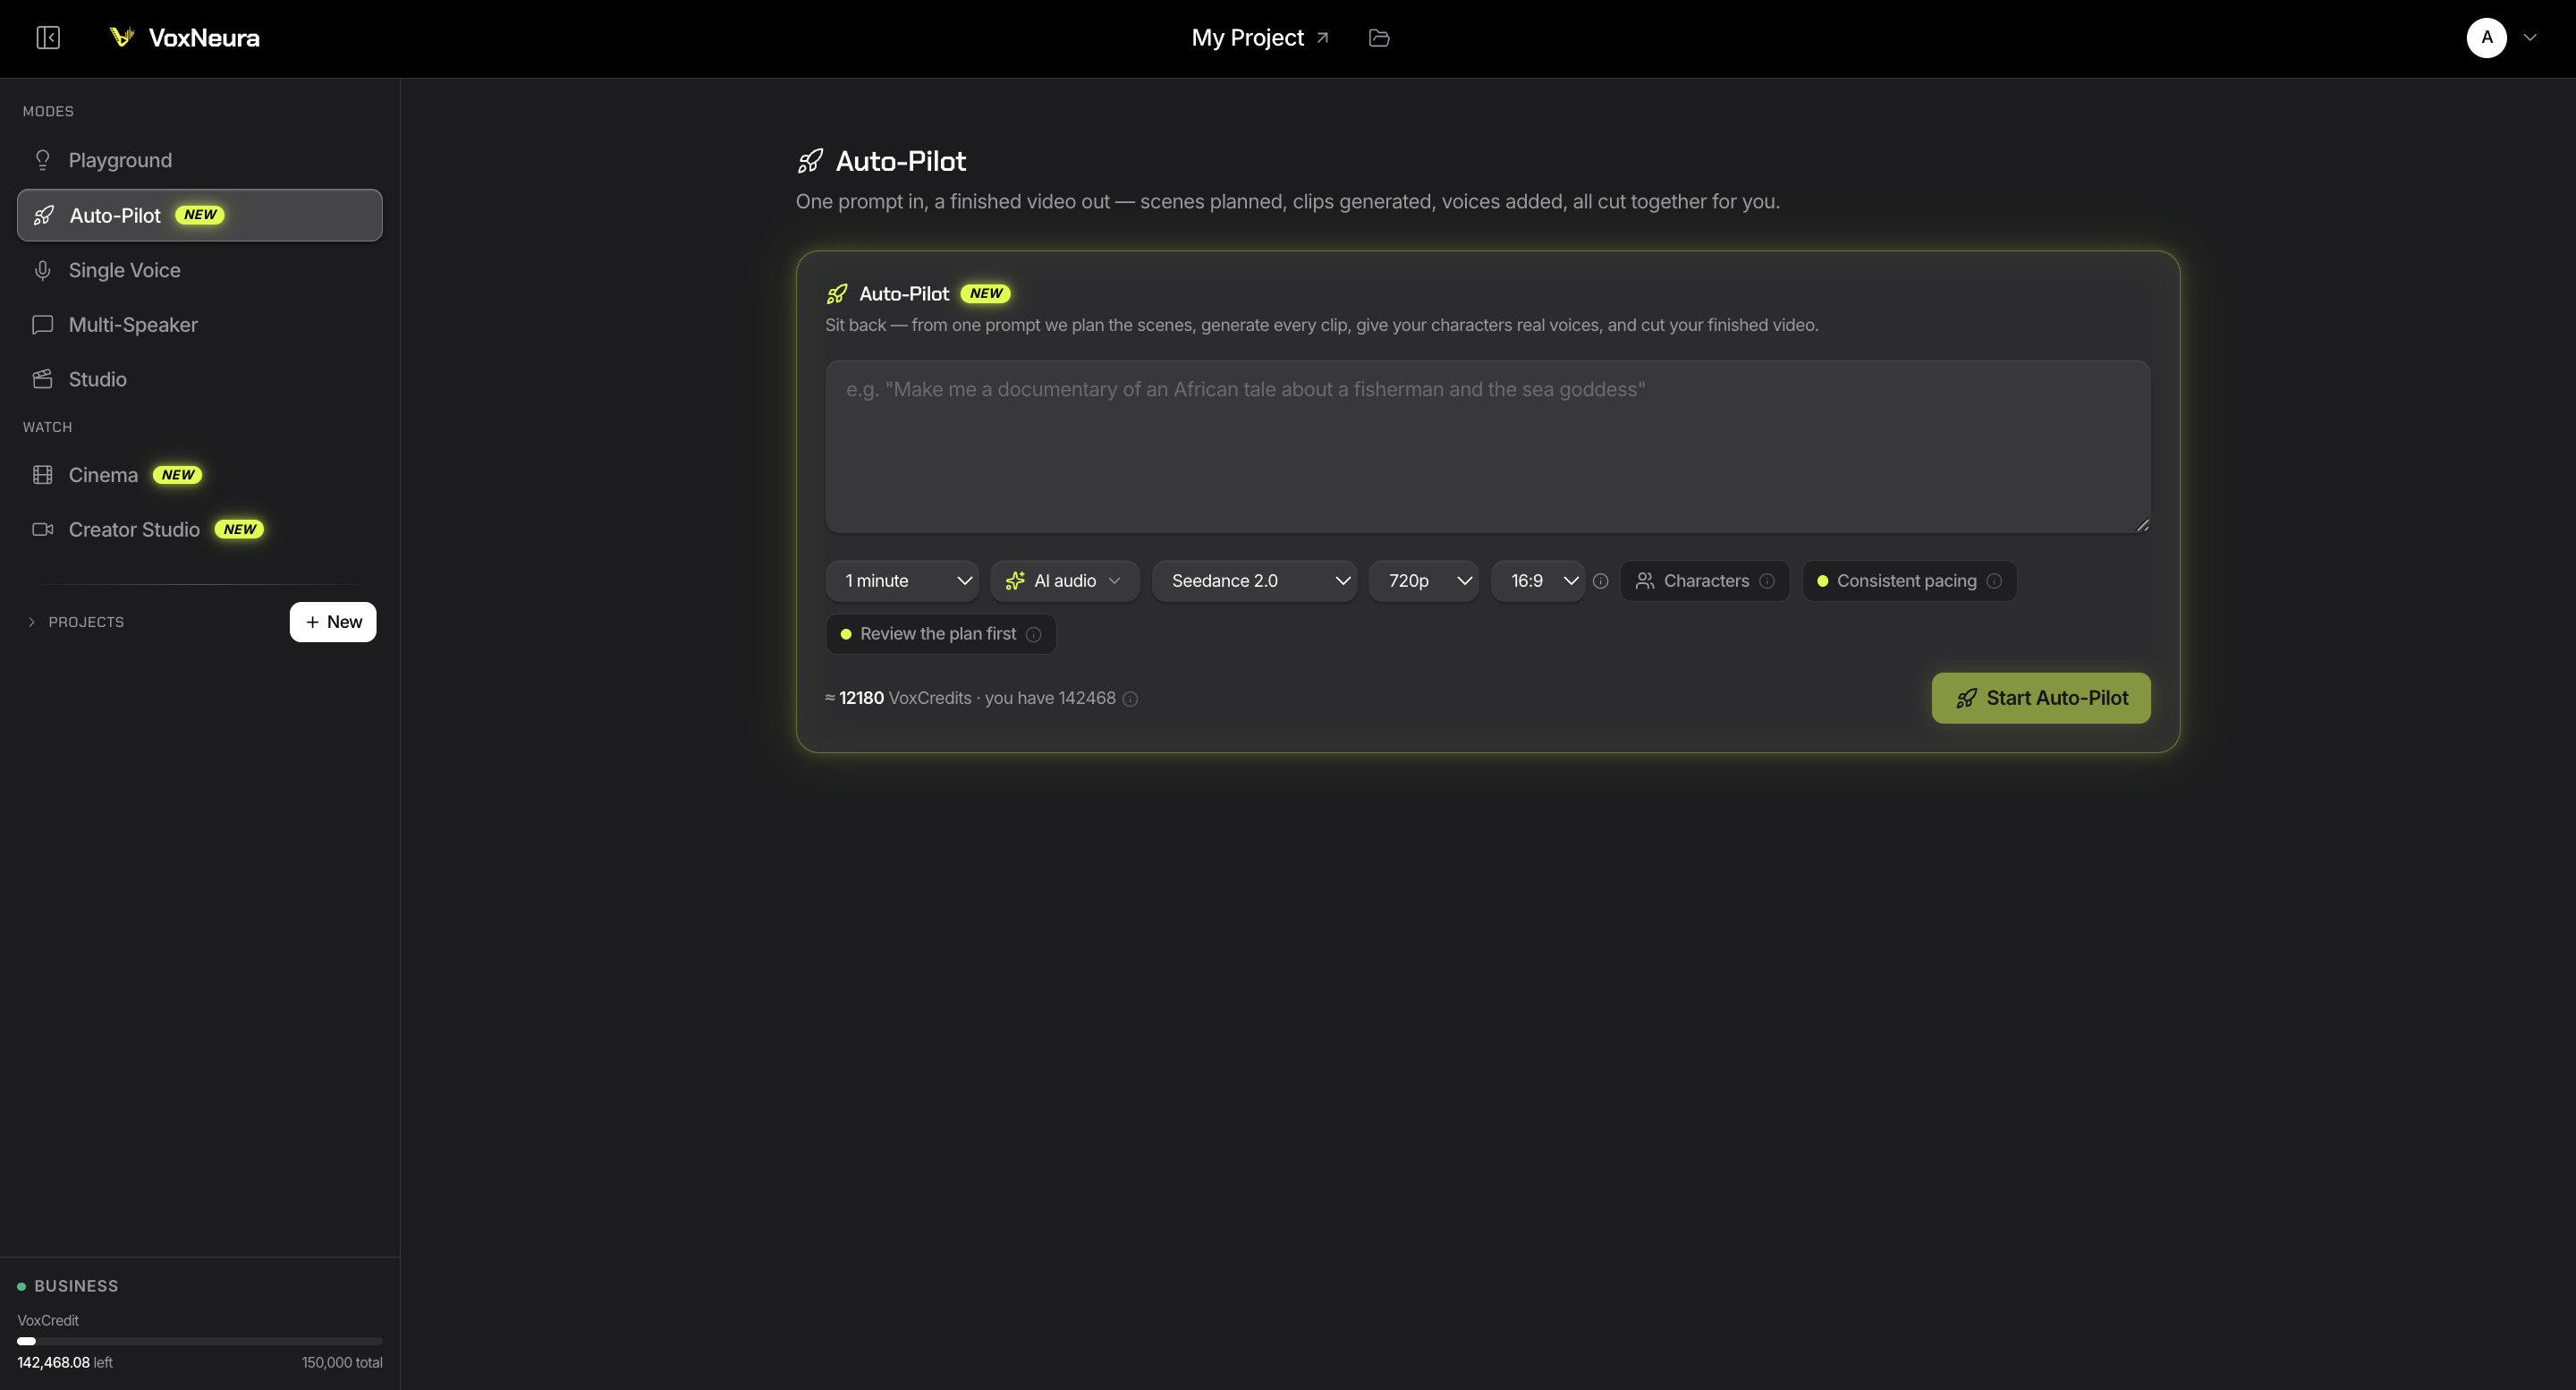Viewport: 2576px width, 1390px height.
Task: Open the Seedance 2.0 model dropdown
Action: point(1253,581)
